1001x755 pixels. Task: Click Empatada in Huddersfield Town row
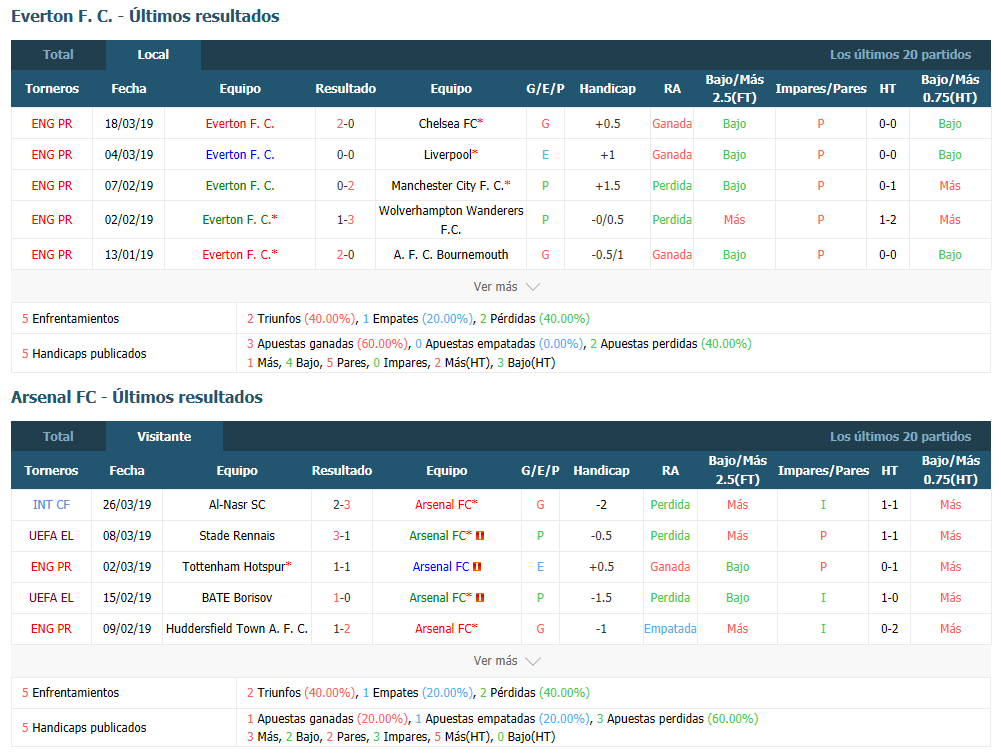670,629
